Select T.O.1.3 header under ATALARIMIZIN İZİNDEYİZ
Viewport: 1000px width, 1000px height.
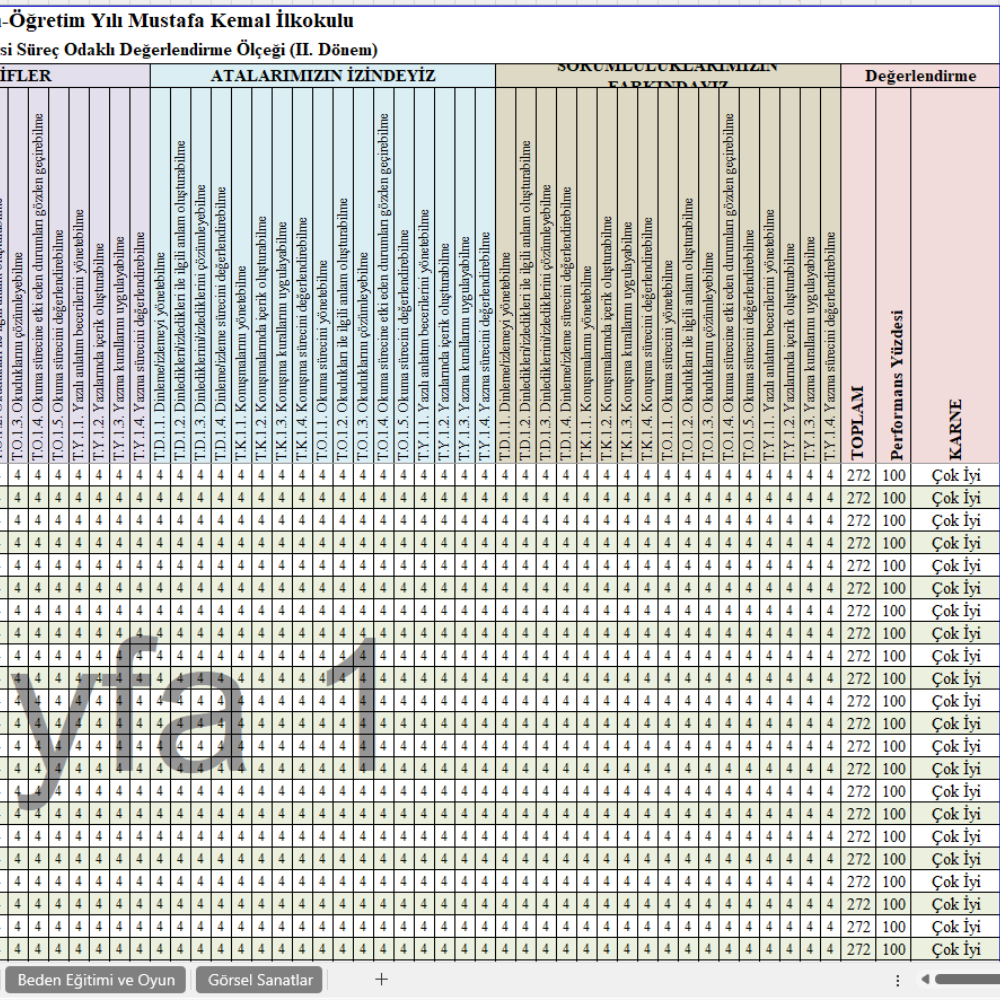pos(363,276)
